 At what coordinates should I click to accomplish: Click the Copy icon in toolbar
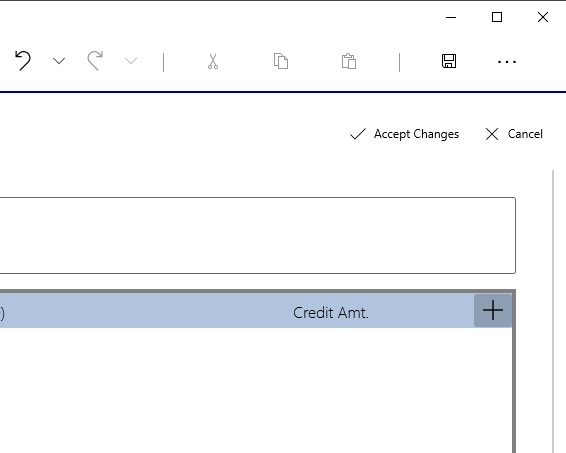281,61
